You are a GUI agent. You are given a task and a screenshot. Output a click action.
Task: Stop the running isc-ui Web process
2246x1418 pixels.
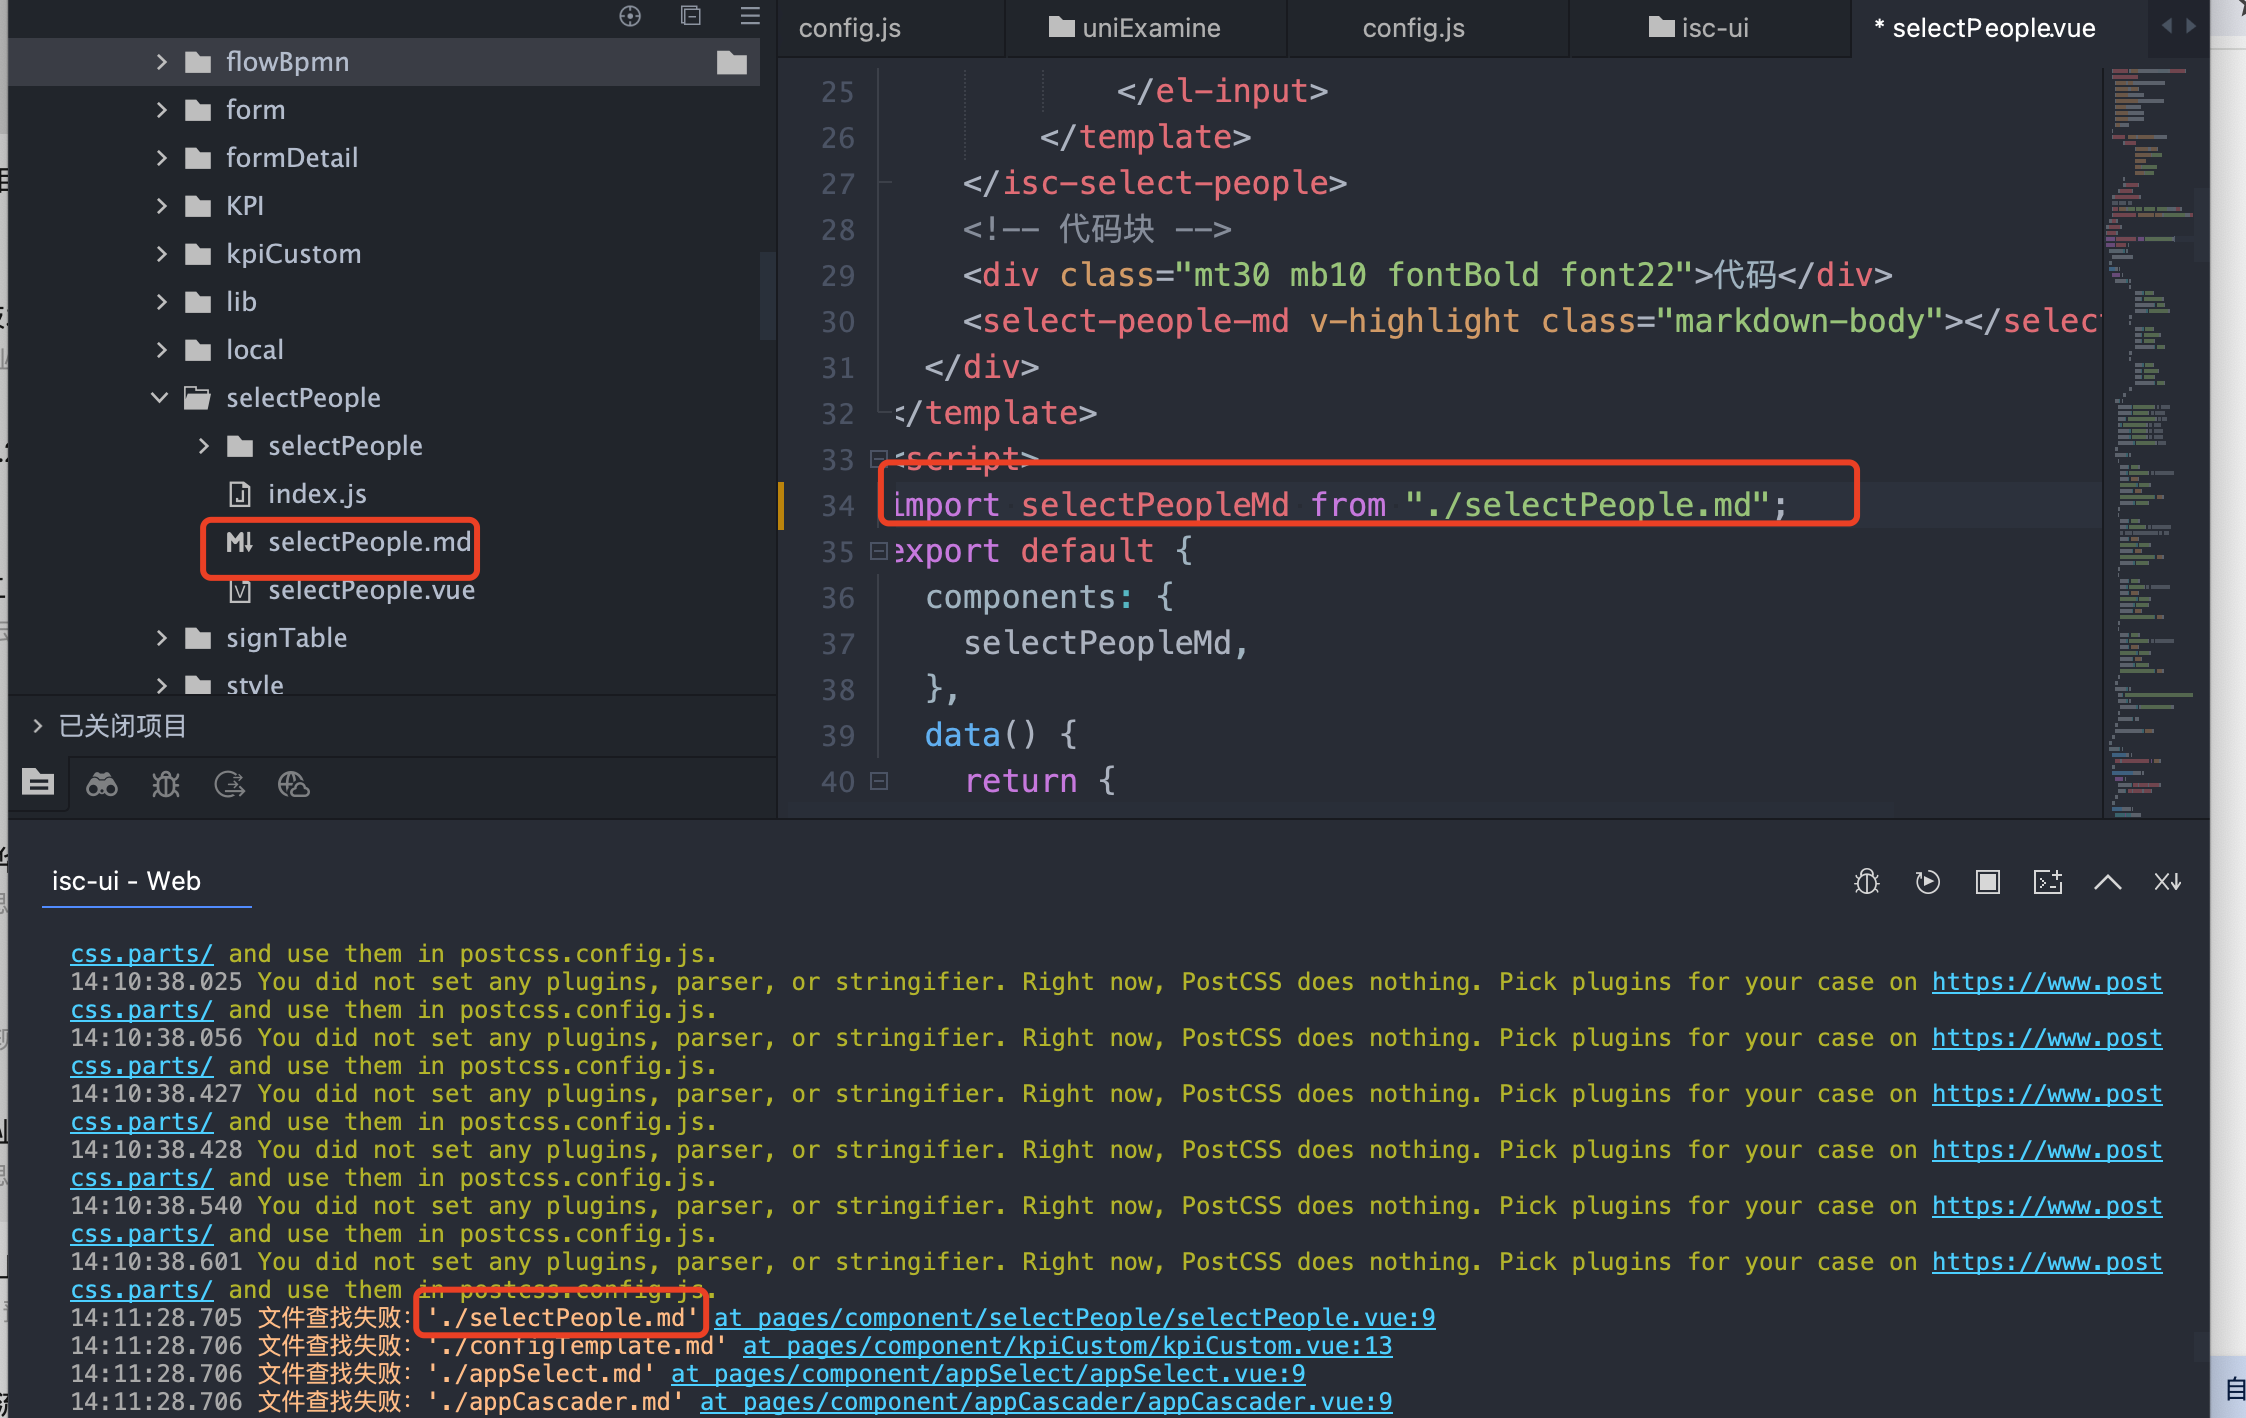pos(1987,882)
